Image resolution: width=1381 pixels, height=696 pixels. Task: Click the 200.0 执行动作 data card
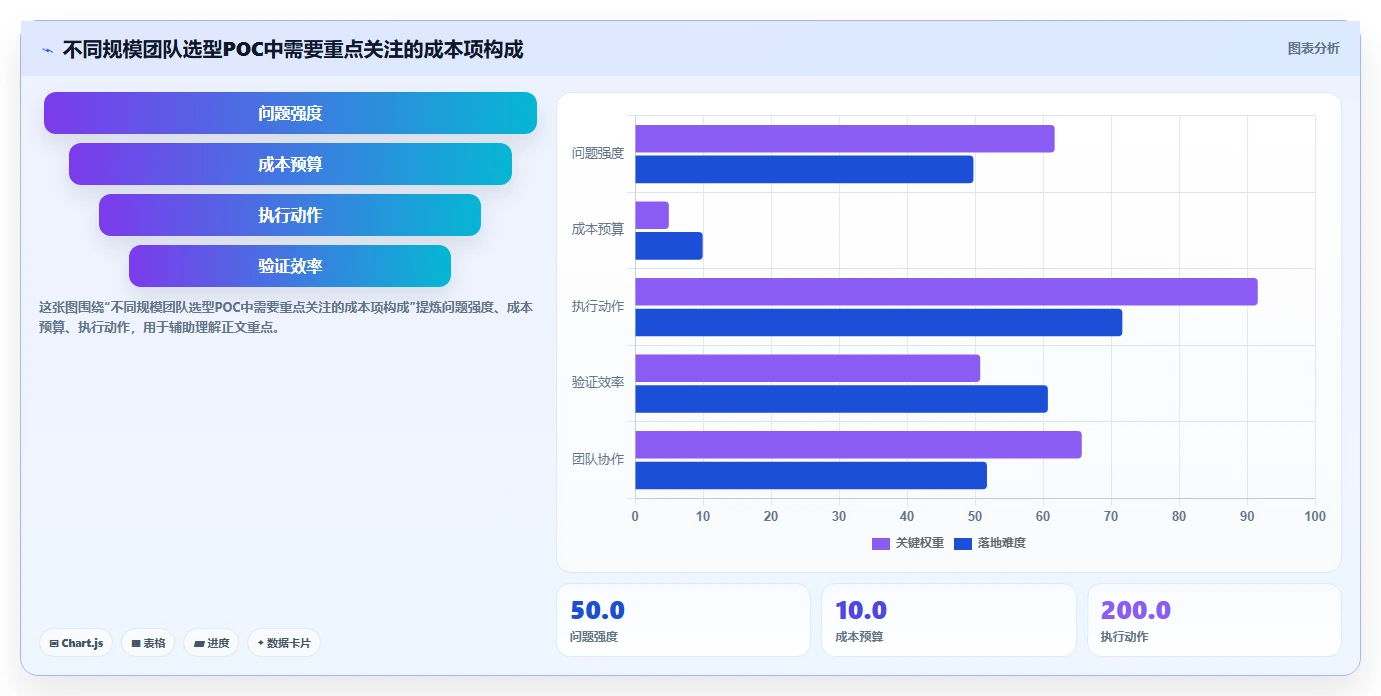tap(1214, 620)
